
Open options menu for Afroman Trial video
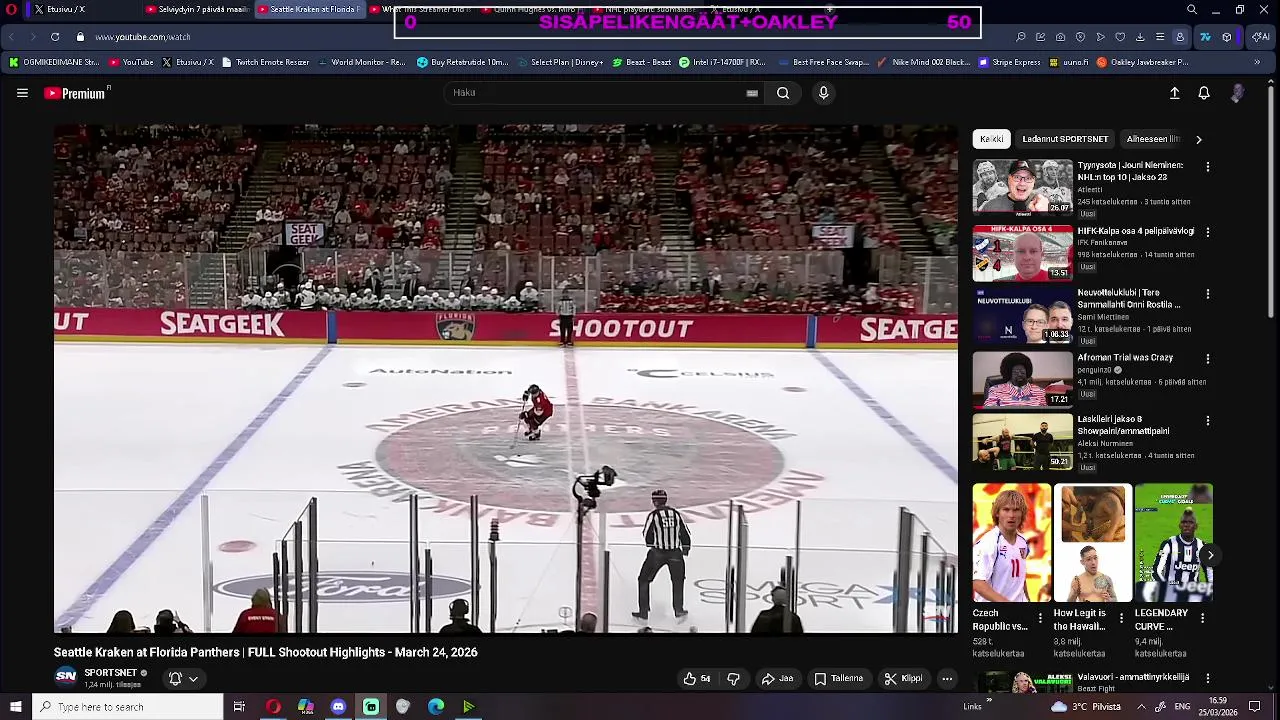(1208, 358)
